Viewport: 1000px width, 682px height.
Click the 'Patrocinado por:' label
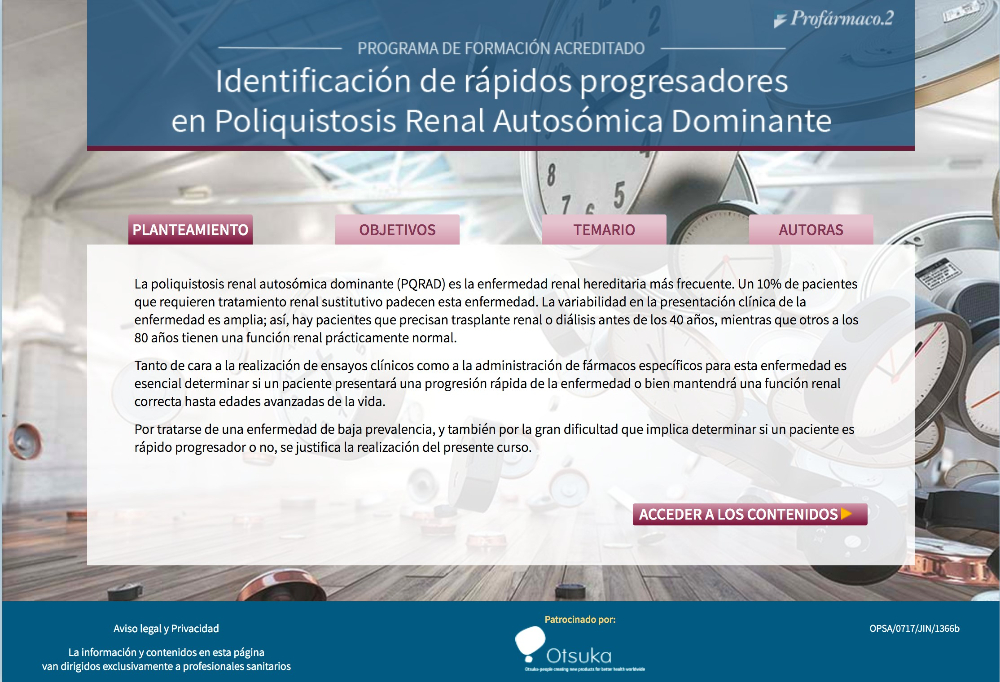[580, 619]
